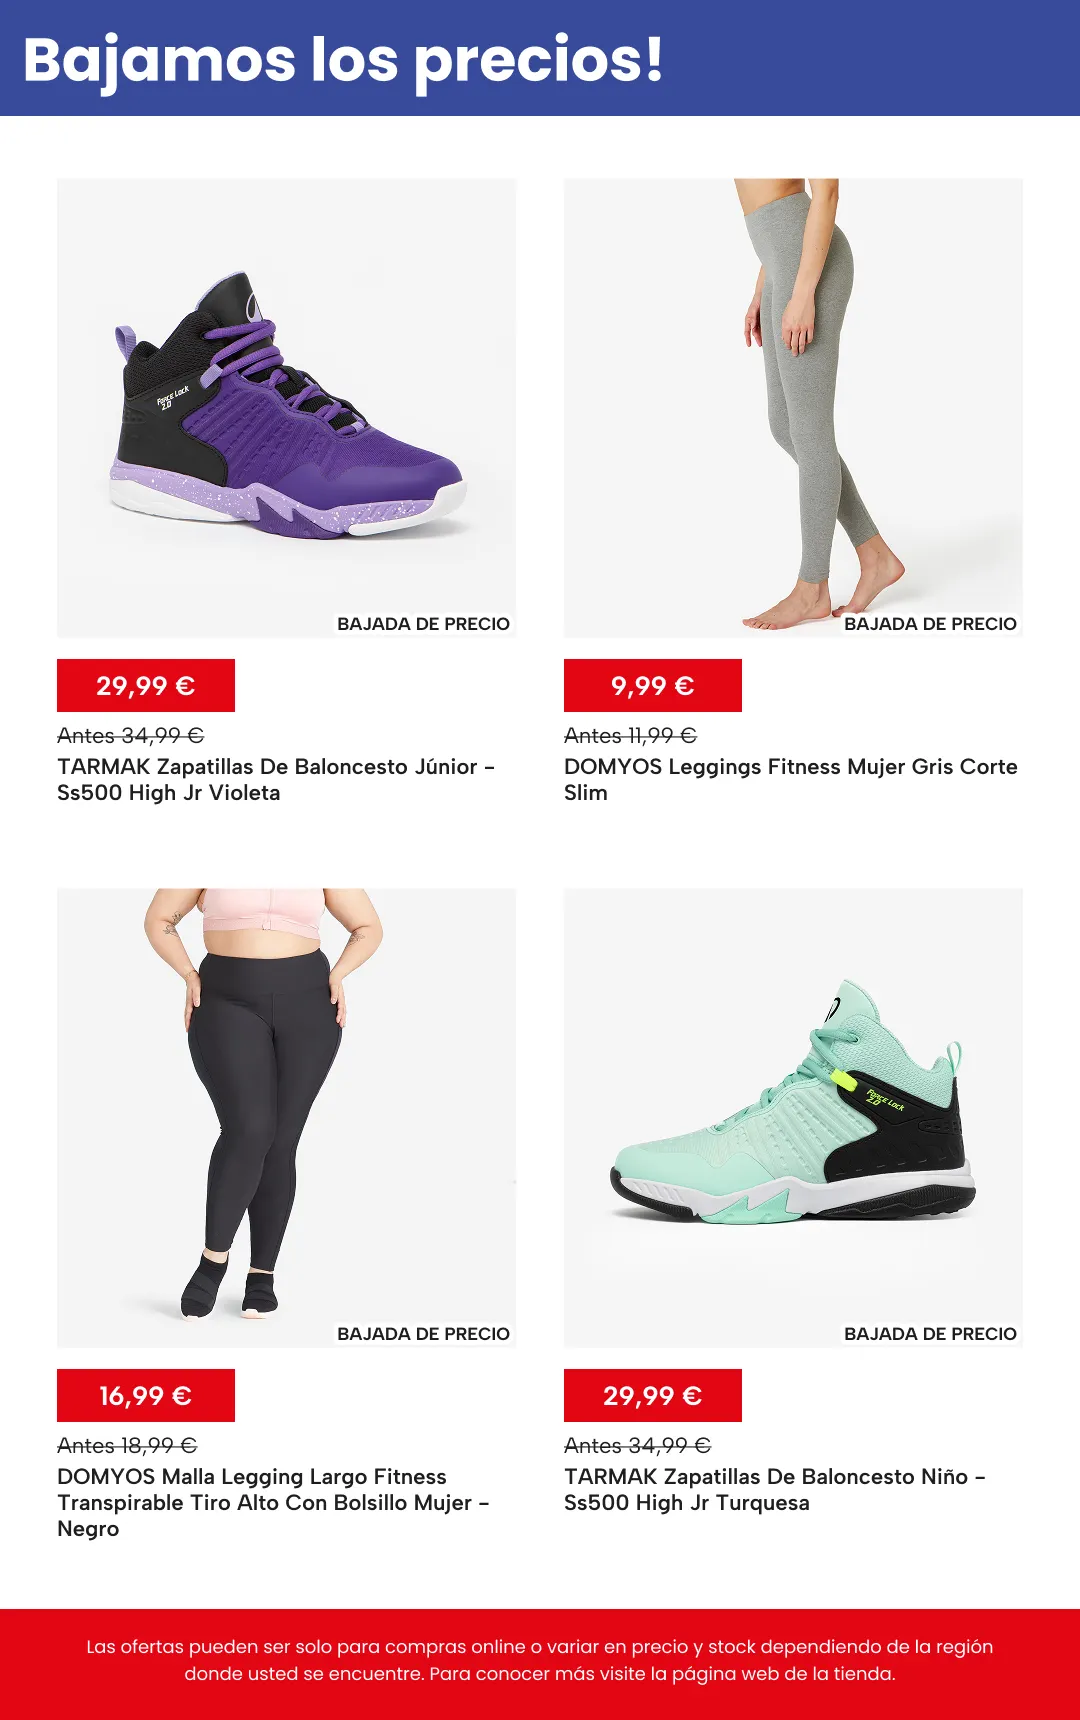The image size is (1080, 1720).
Task: Click the Bajamos los precios! header title
Action: [x=343, y=60]
